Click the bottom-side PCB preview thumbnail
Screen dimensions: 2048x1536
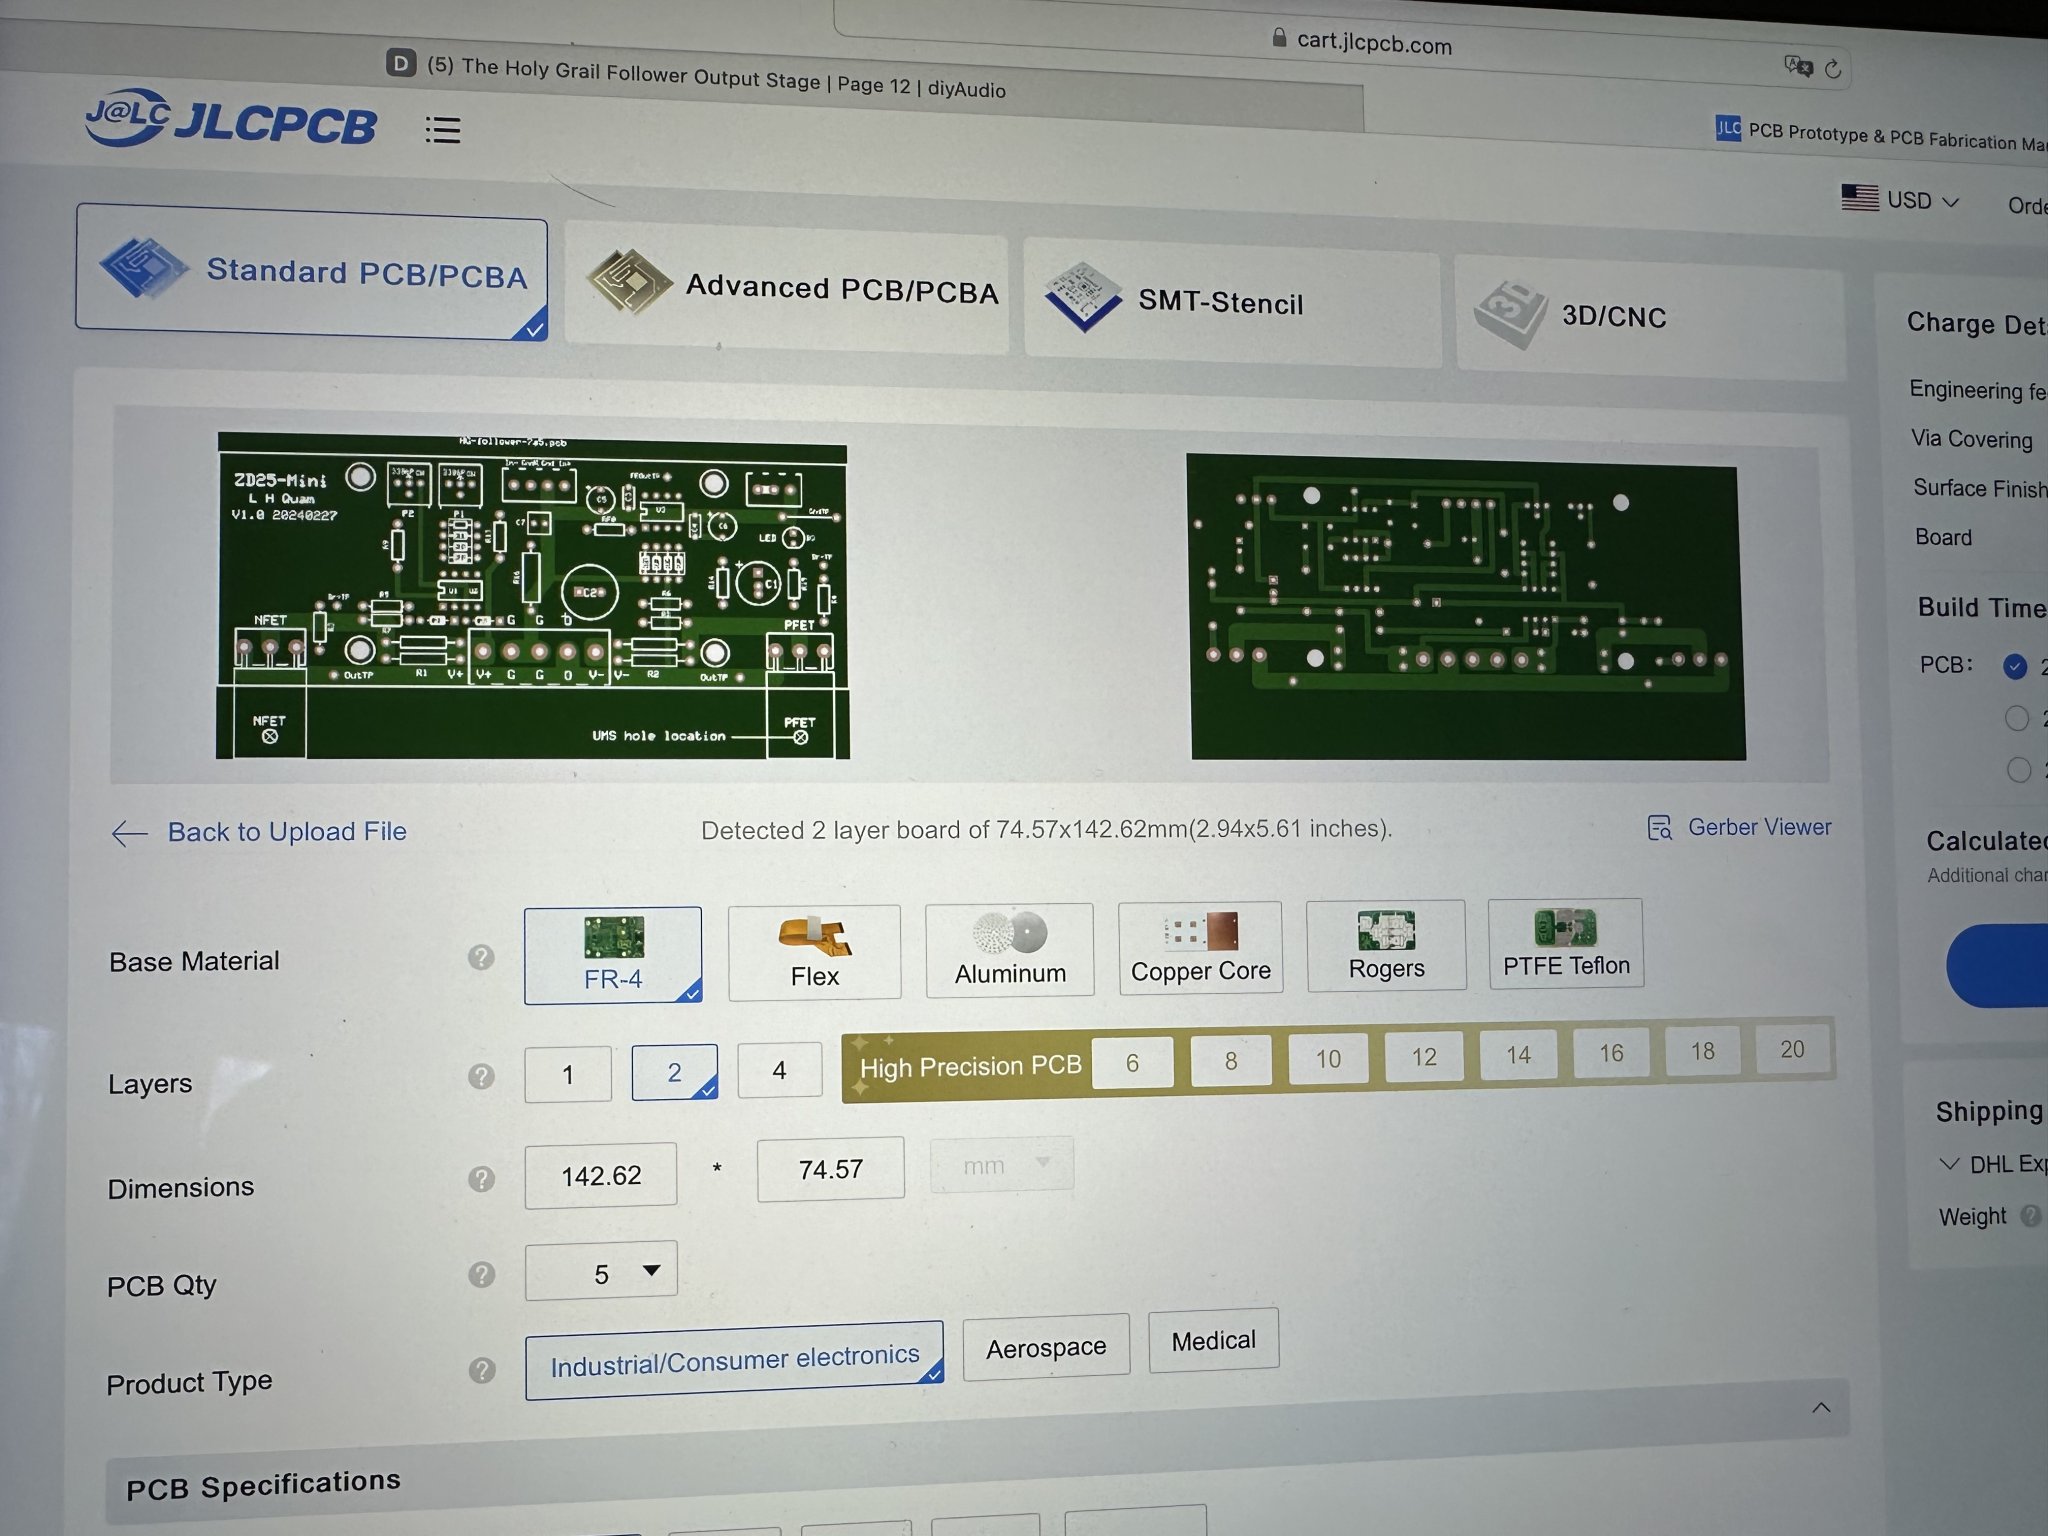point(1466,607)
